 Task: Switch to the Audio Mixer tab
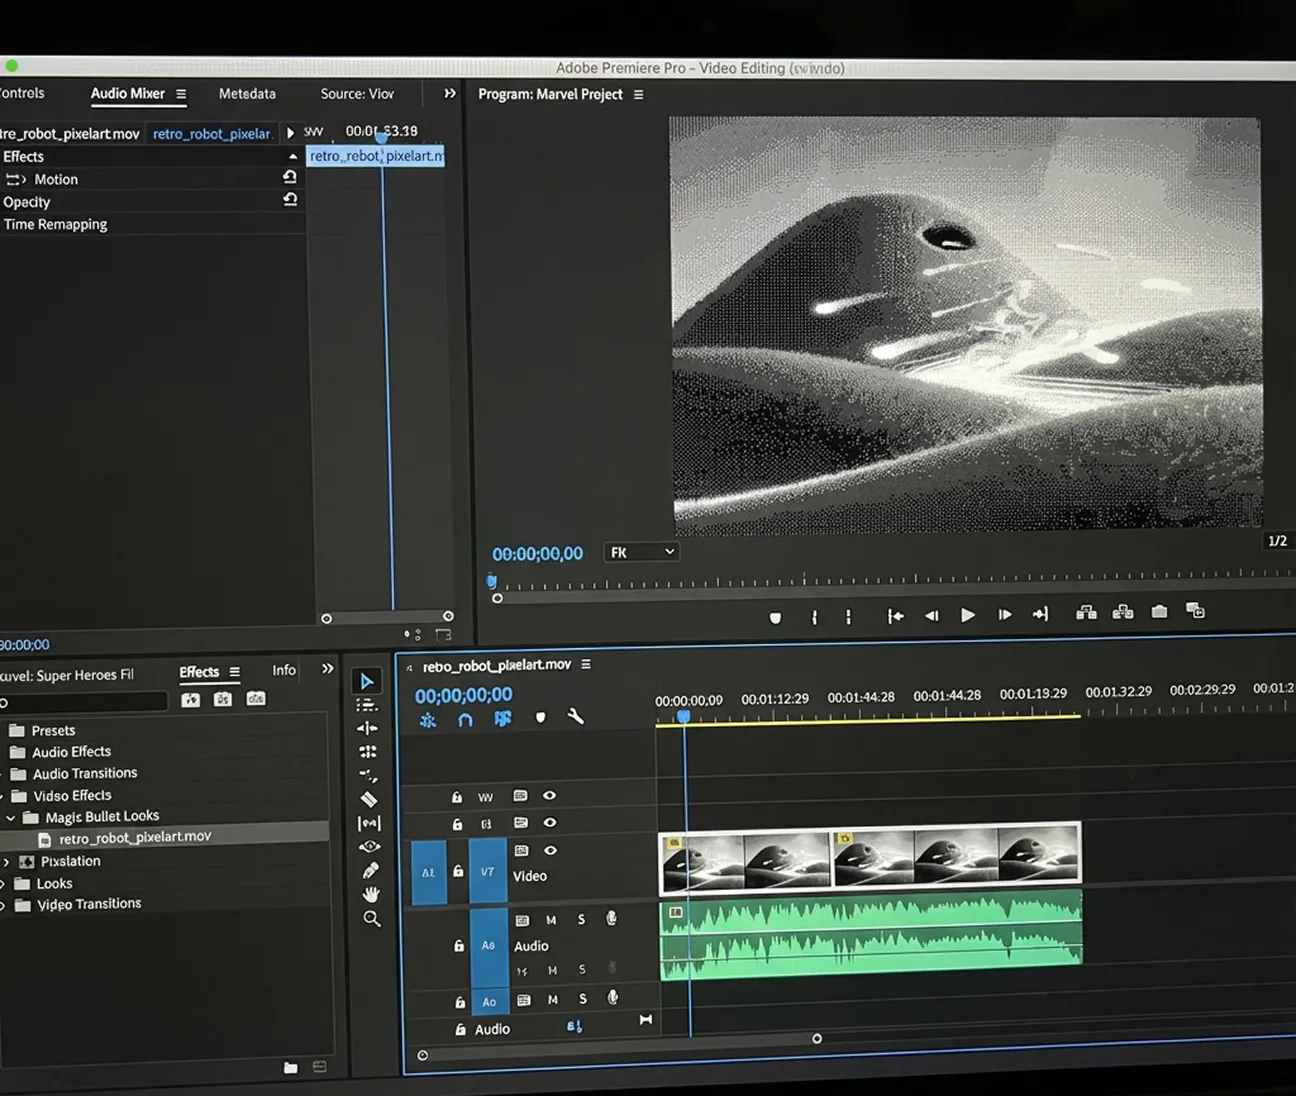click(x=128, y=93)
